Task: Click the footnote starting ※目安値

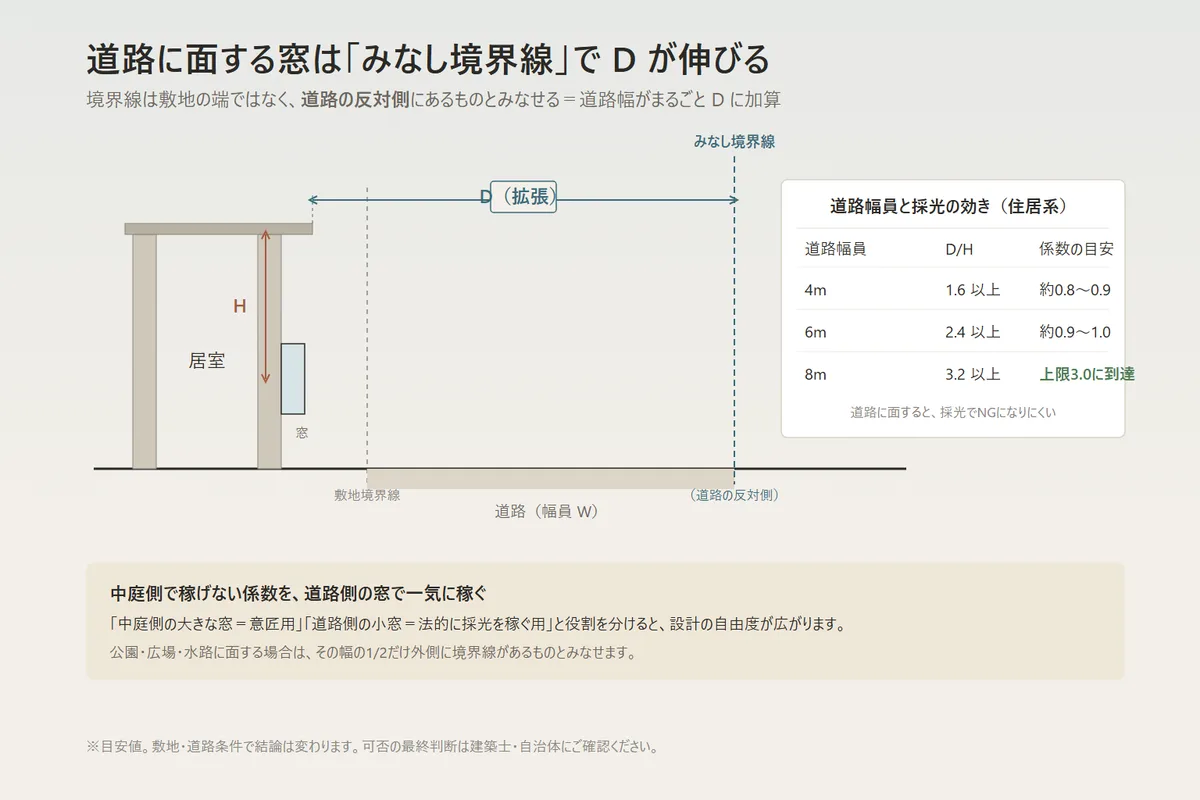Action: (x=372, y=747)
